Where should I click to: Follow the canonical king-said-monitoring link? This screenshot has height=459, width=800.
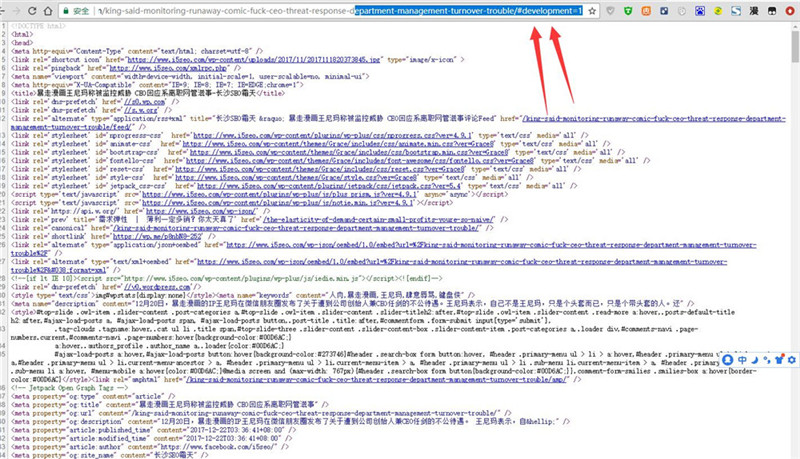point(296,228)
